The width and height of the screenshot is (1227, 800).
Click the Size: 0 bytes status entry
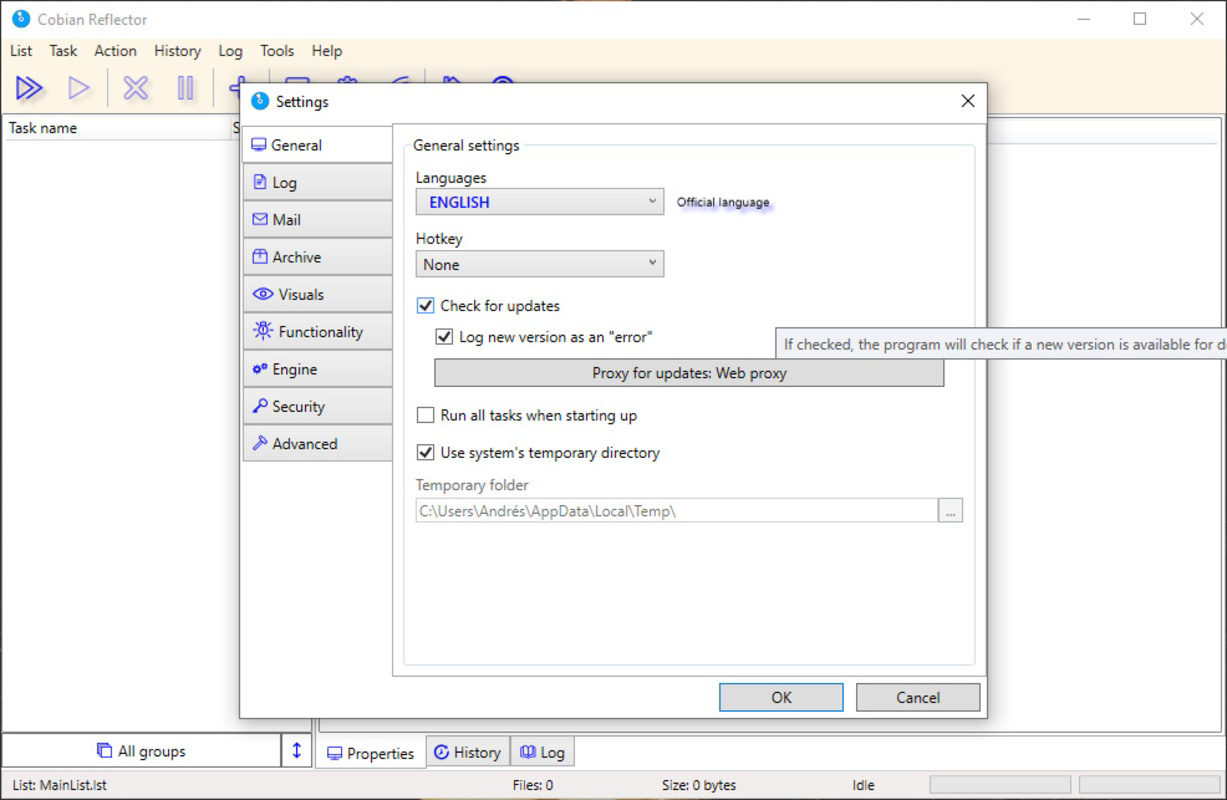point(699,785)
